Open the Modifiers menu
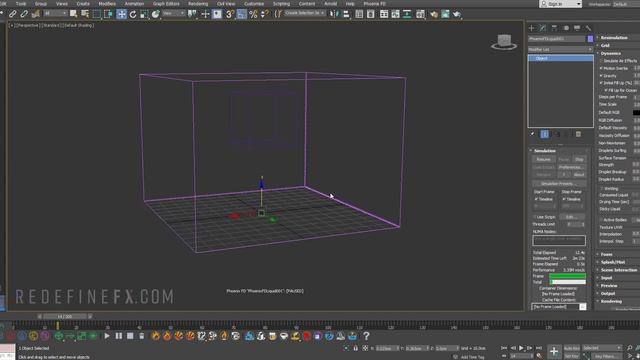640x360 pixels. click(107, 4)
